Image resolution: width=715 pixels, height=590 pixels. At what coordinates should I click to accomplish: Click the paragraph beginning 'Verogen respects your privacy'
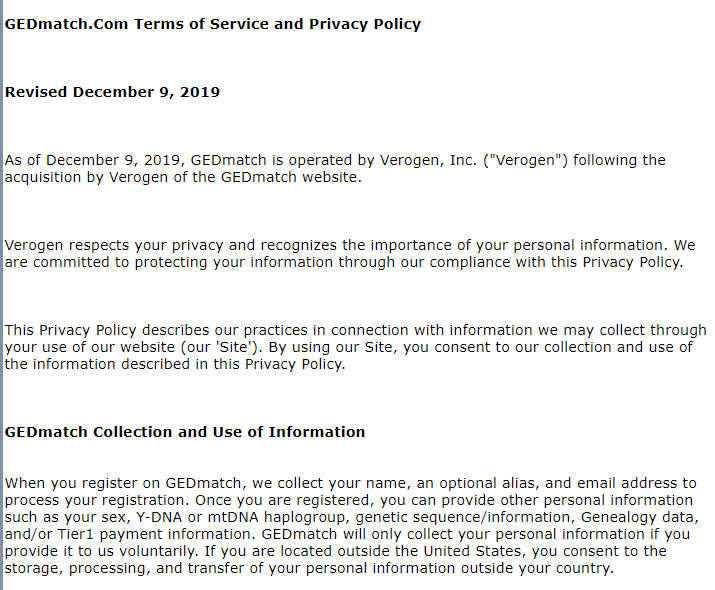350,254
